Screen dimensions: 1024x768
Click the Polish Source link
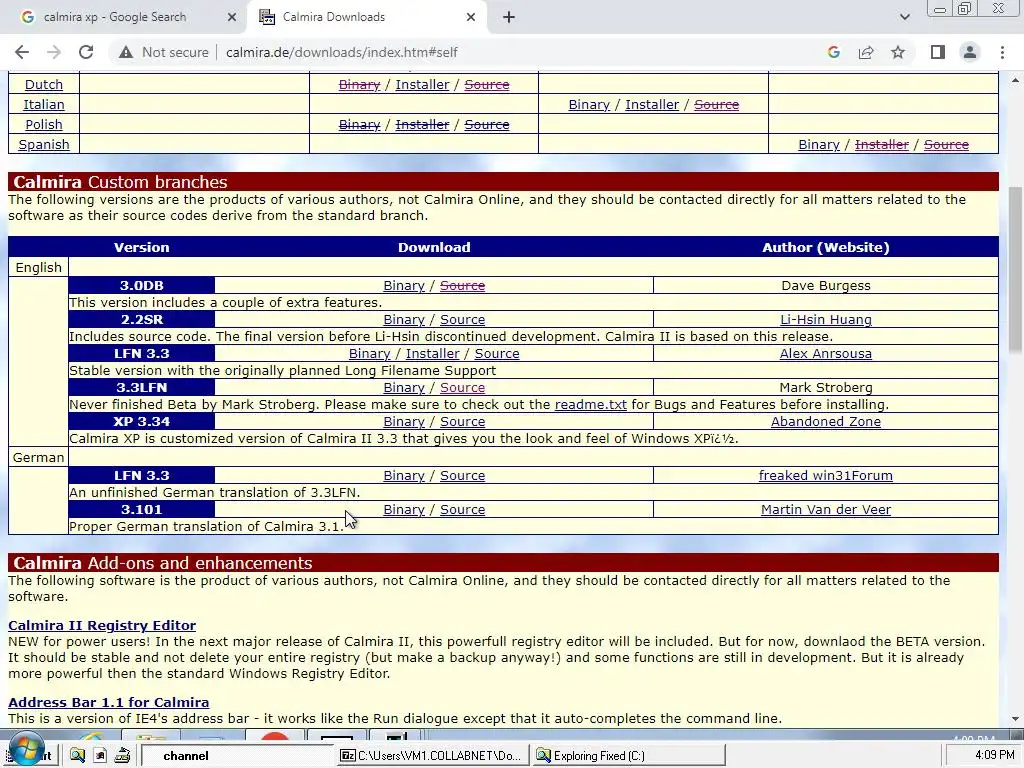click(x=487, y=124)
